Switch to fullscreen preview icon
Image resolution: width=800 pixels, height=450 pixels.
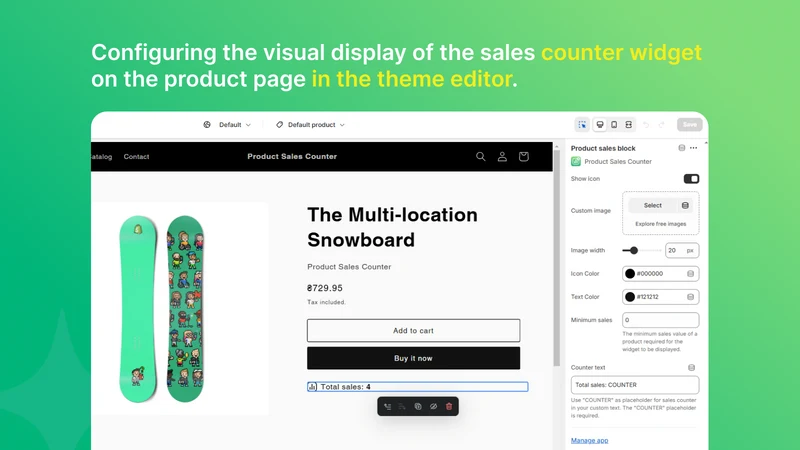click(x=629, y=124)
